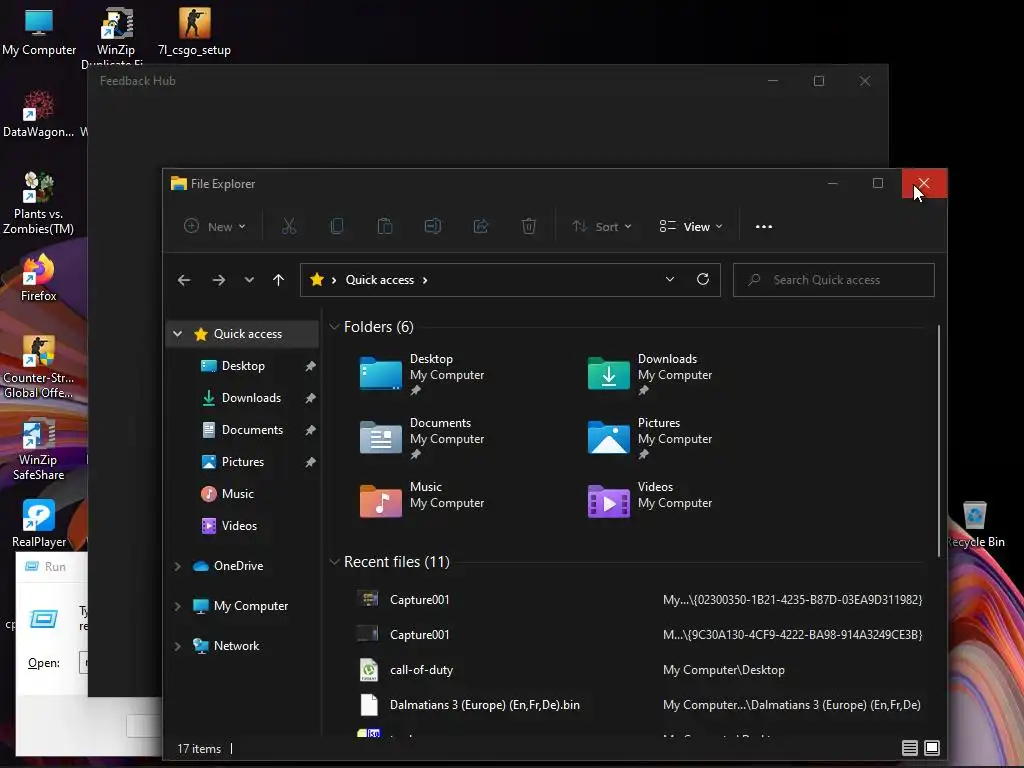This screenshot has height=768, width=1024.
Task: Open the Videos folder tile
Action: pyautogui.click(x=650, y=501)
